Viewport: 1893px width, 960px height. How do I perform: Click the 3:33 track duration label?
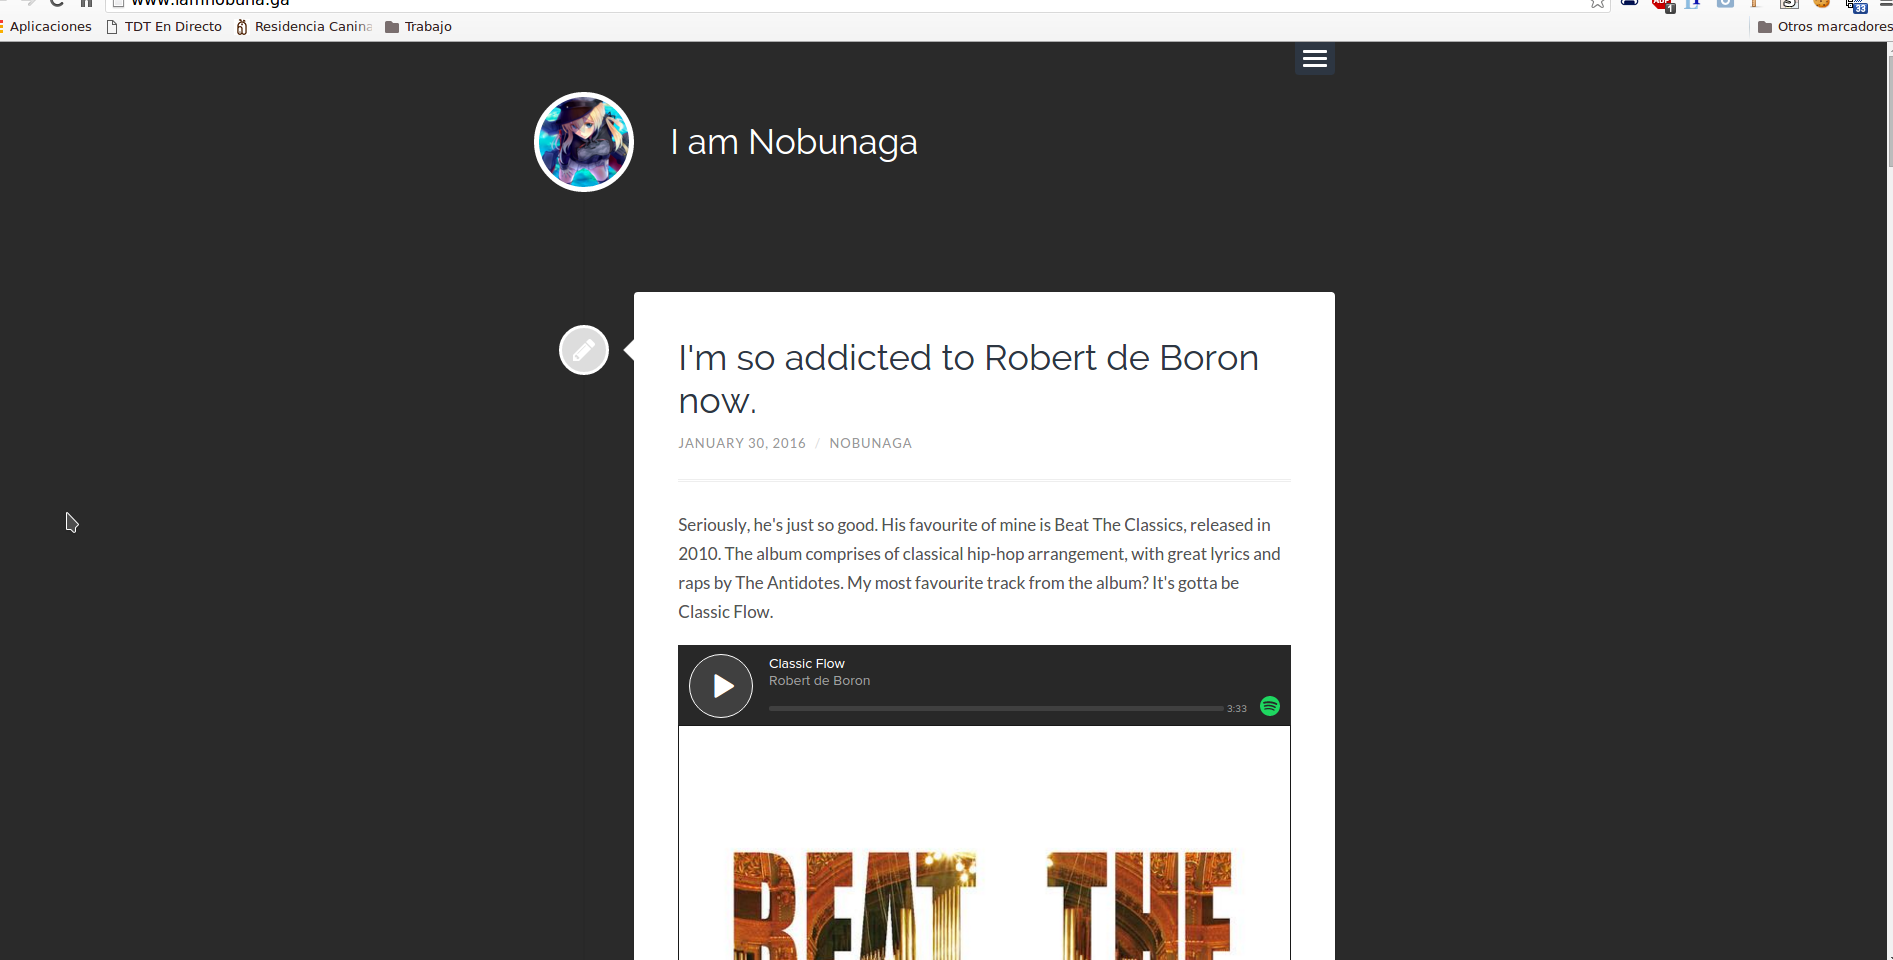pos(1237,708)
